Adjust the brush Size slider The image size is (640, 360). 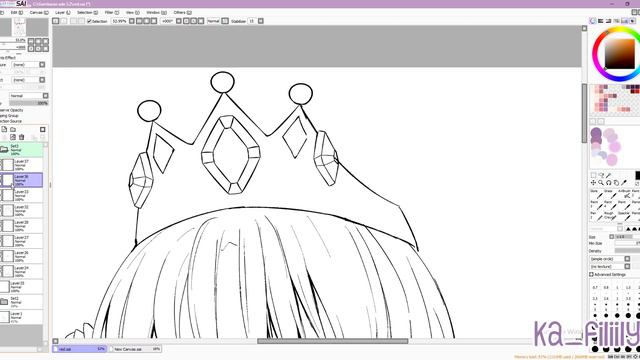(x=627, y=237)
